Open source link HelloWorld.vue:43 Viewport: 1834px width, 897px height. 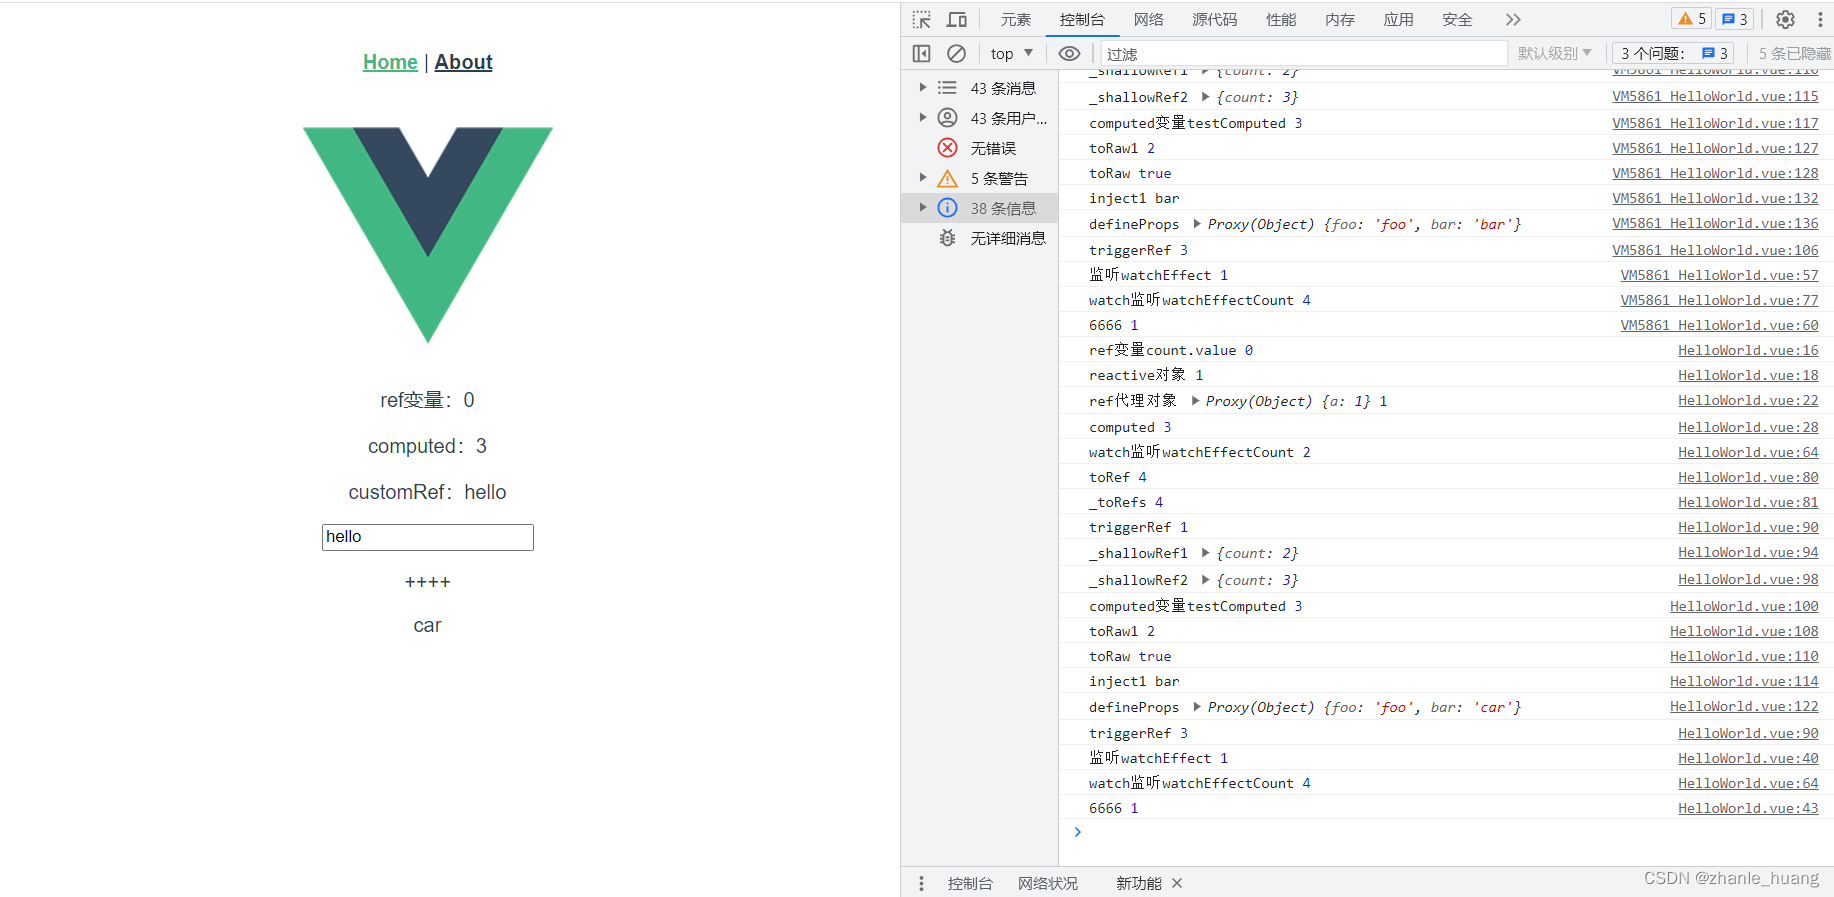tap(1748, 808)
